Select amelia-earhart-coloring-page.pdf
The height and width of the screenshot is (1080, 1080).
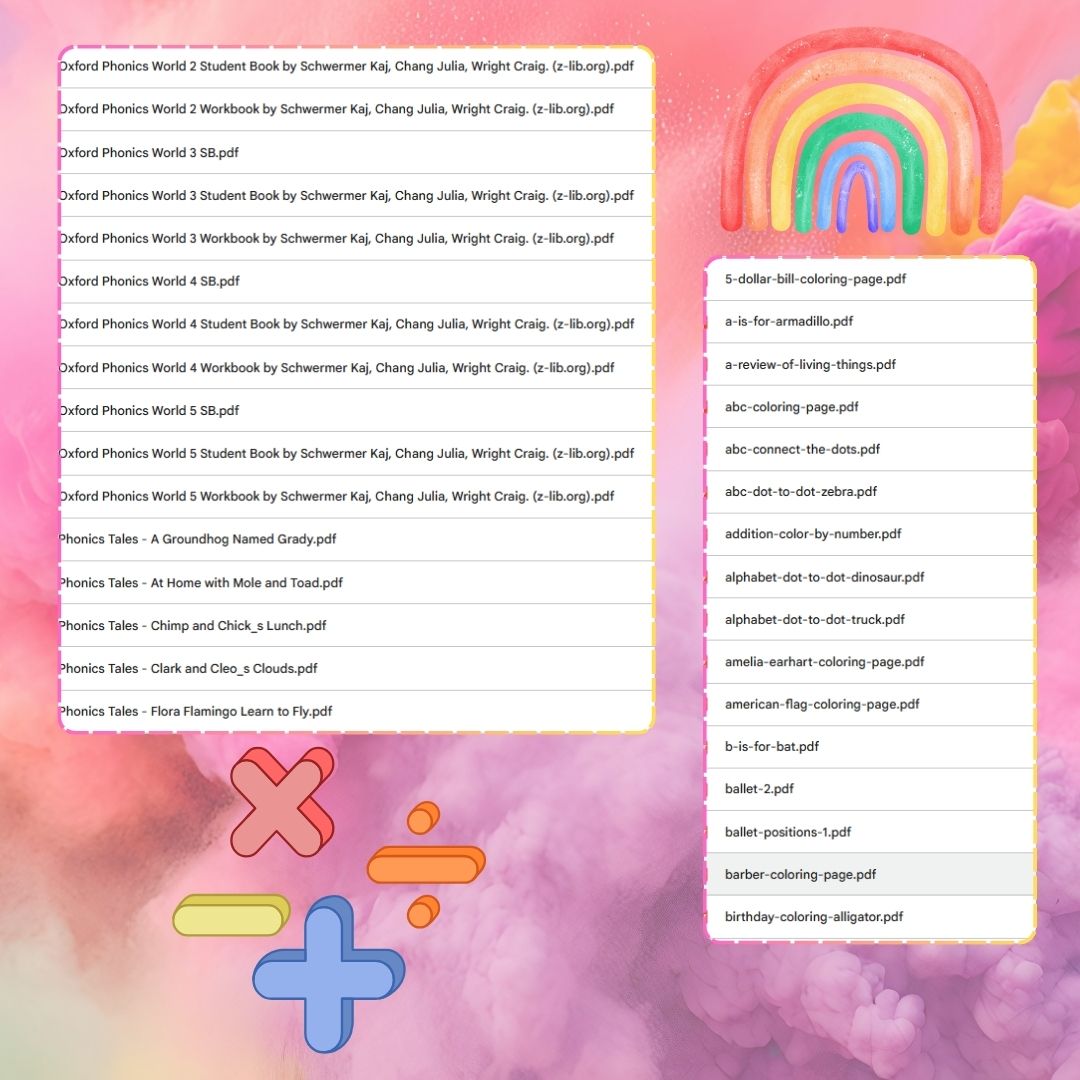[x=824, y=662]
